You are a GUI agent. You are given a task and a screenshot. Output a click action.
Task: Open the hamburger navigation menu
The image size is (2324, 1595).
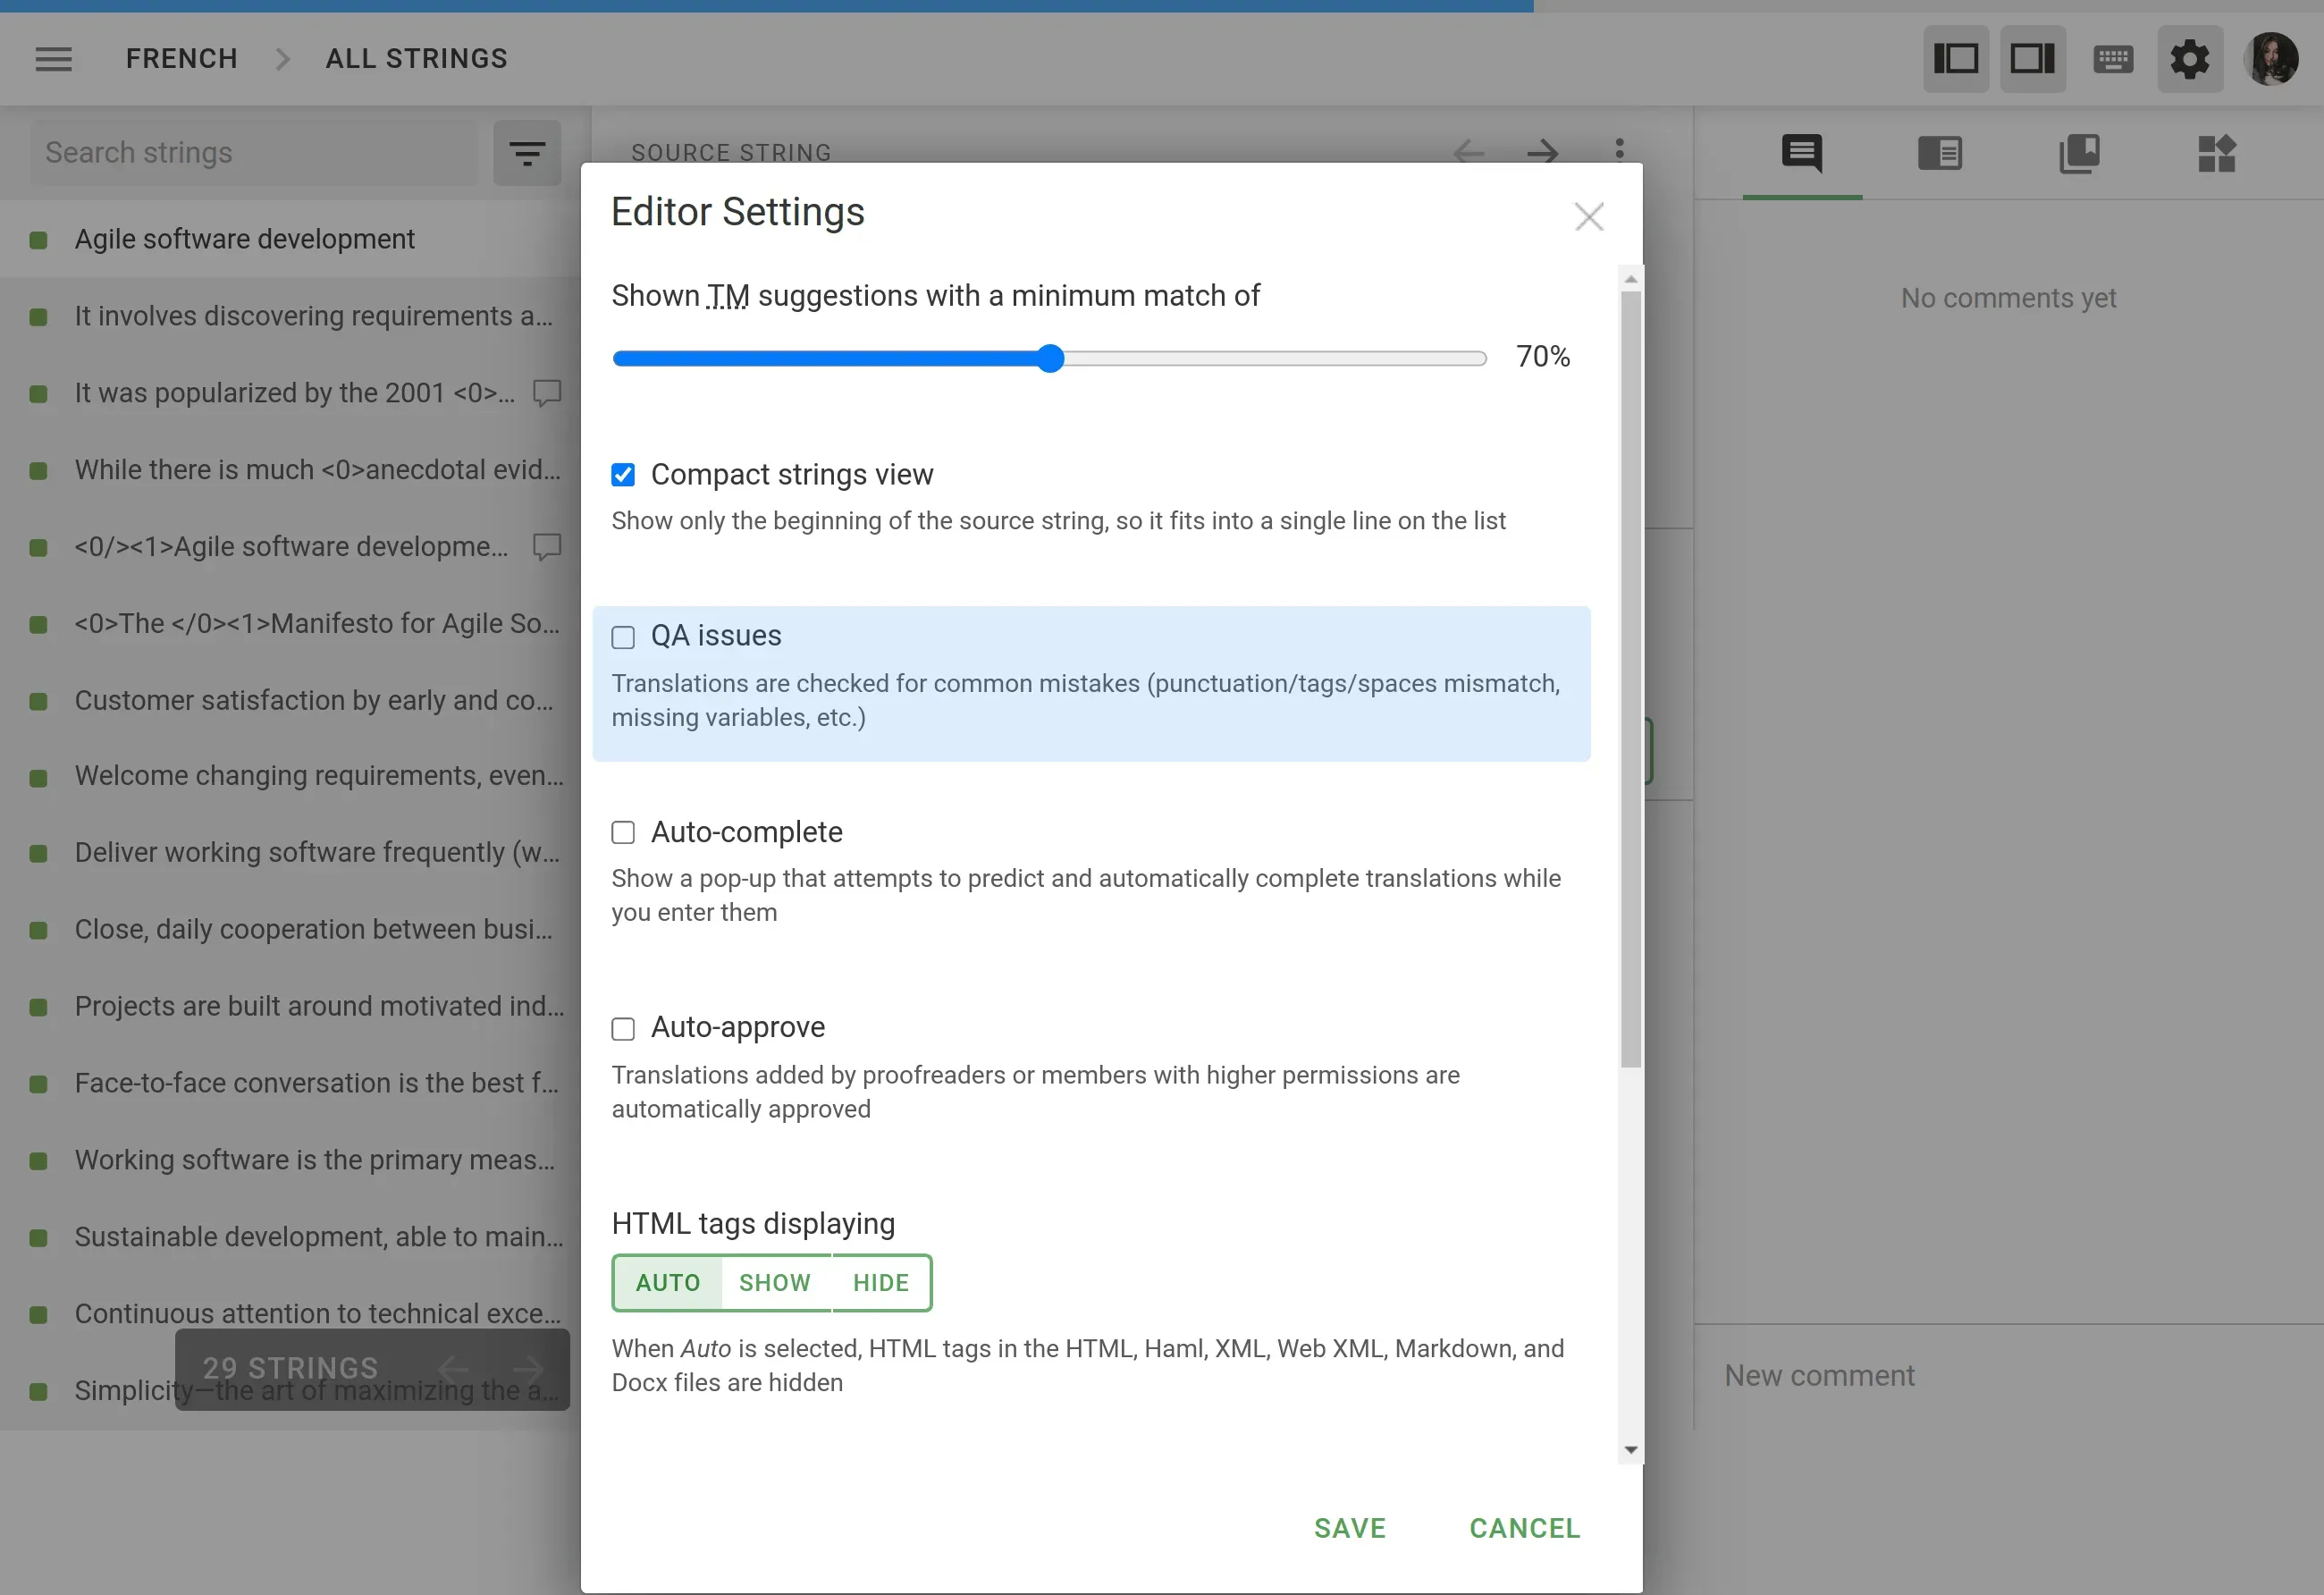(53, 58)
